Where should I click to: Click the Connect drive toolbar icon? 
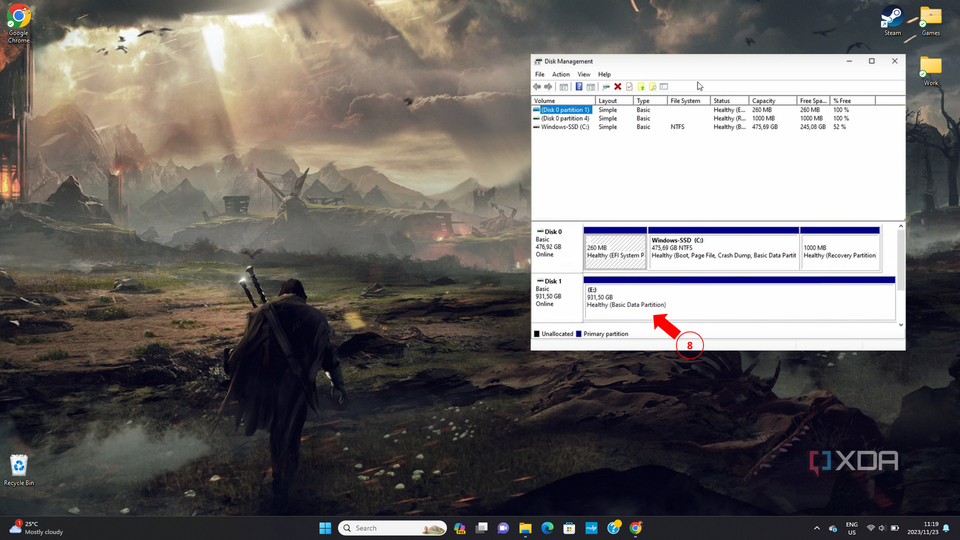coord(606,87)
